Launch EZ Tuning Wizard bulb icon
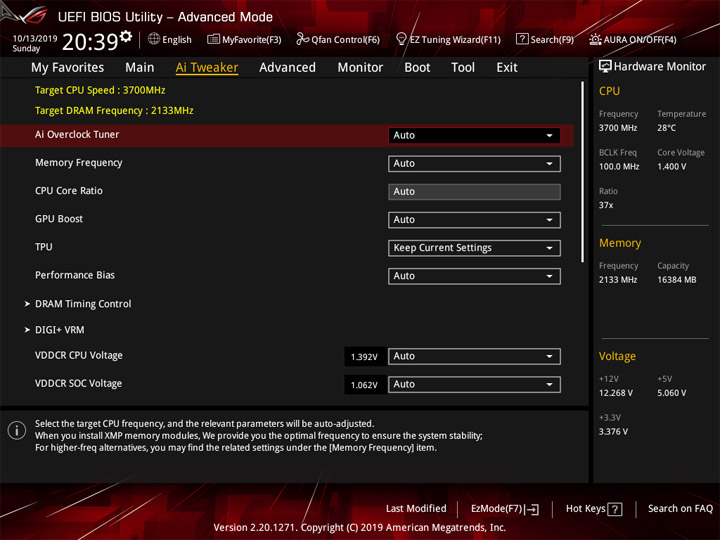 click(x=401, y=39)
